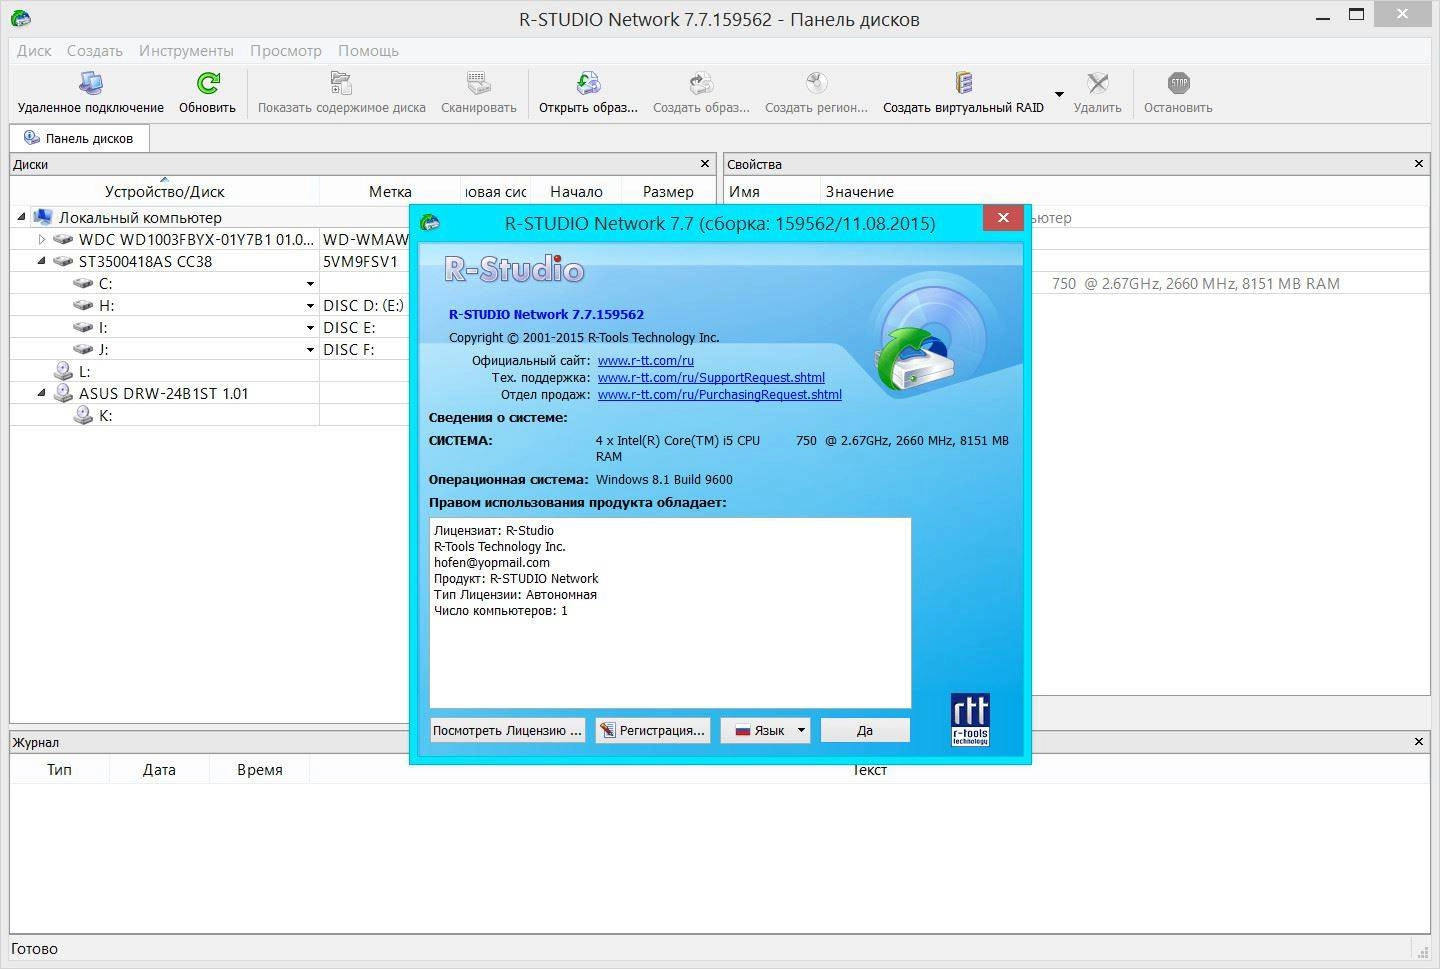Open dropdown arrow next to Создать виртуальный RAID

[x=1059, y=95]
